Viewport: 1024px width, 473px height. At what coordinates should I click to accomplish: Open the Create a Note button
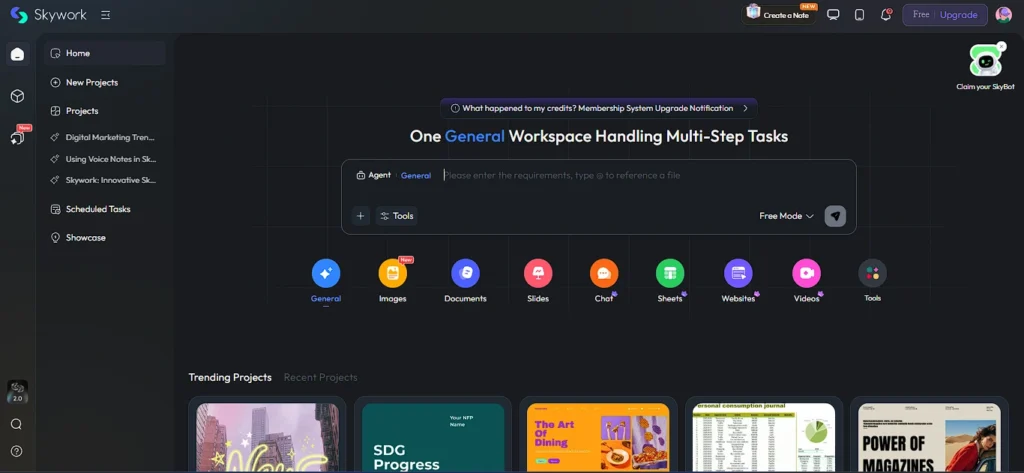(x=779, y=13)
